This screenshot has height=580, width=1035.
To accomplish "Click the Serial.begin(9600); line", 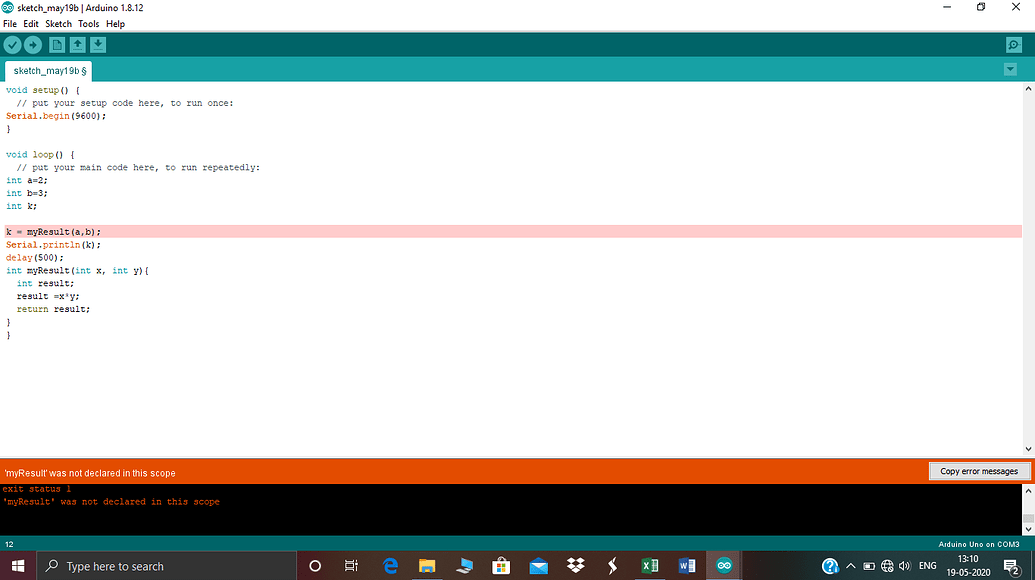I will (x=56, y=116).
